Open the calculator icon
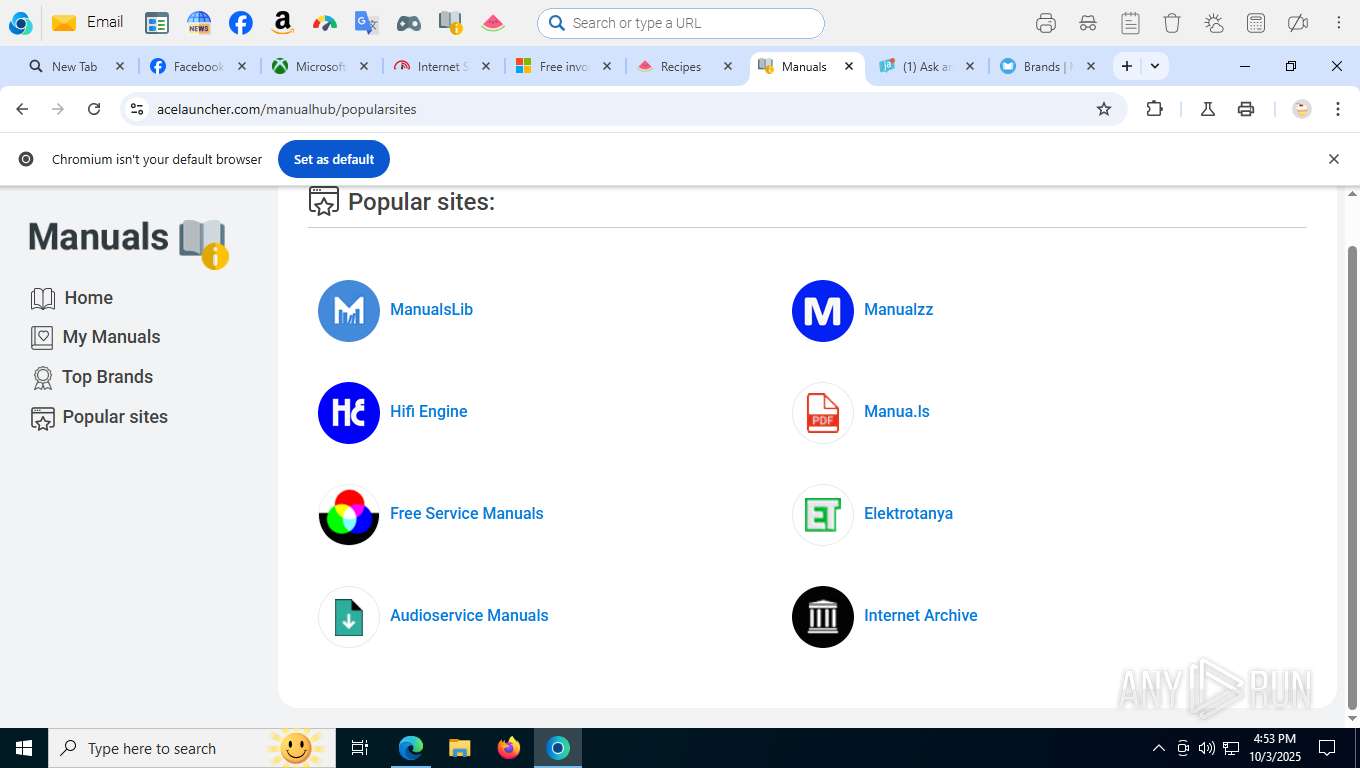 1256,23
